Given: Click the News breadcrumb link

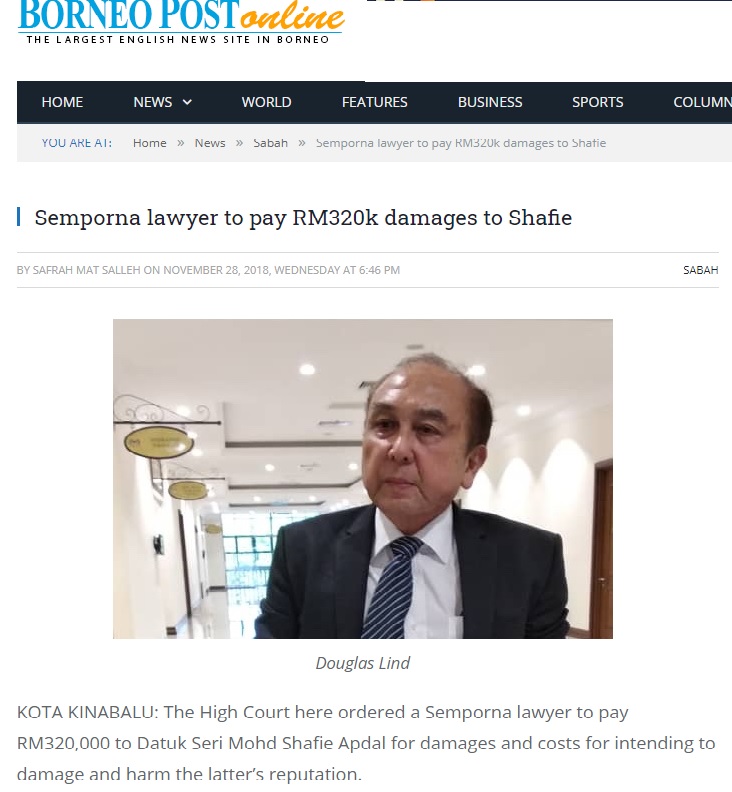Looking at the screenshot, I should [x=210, y=143].
